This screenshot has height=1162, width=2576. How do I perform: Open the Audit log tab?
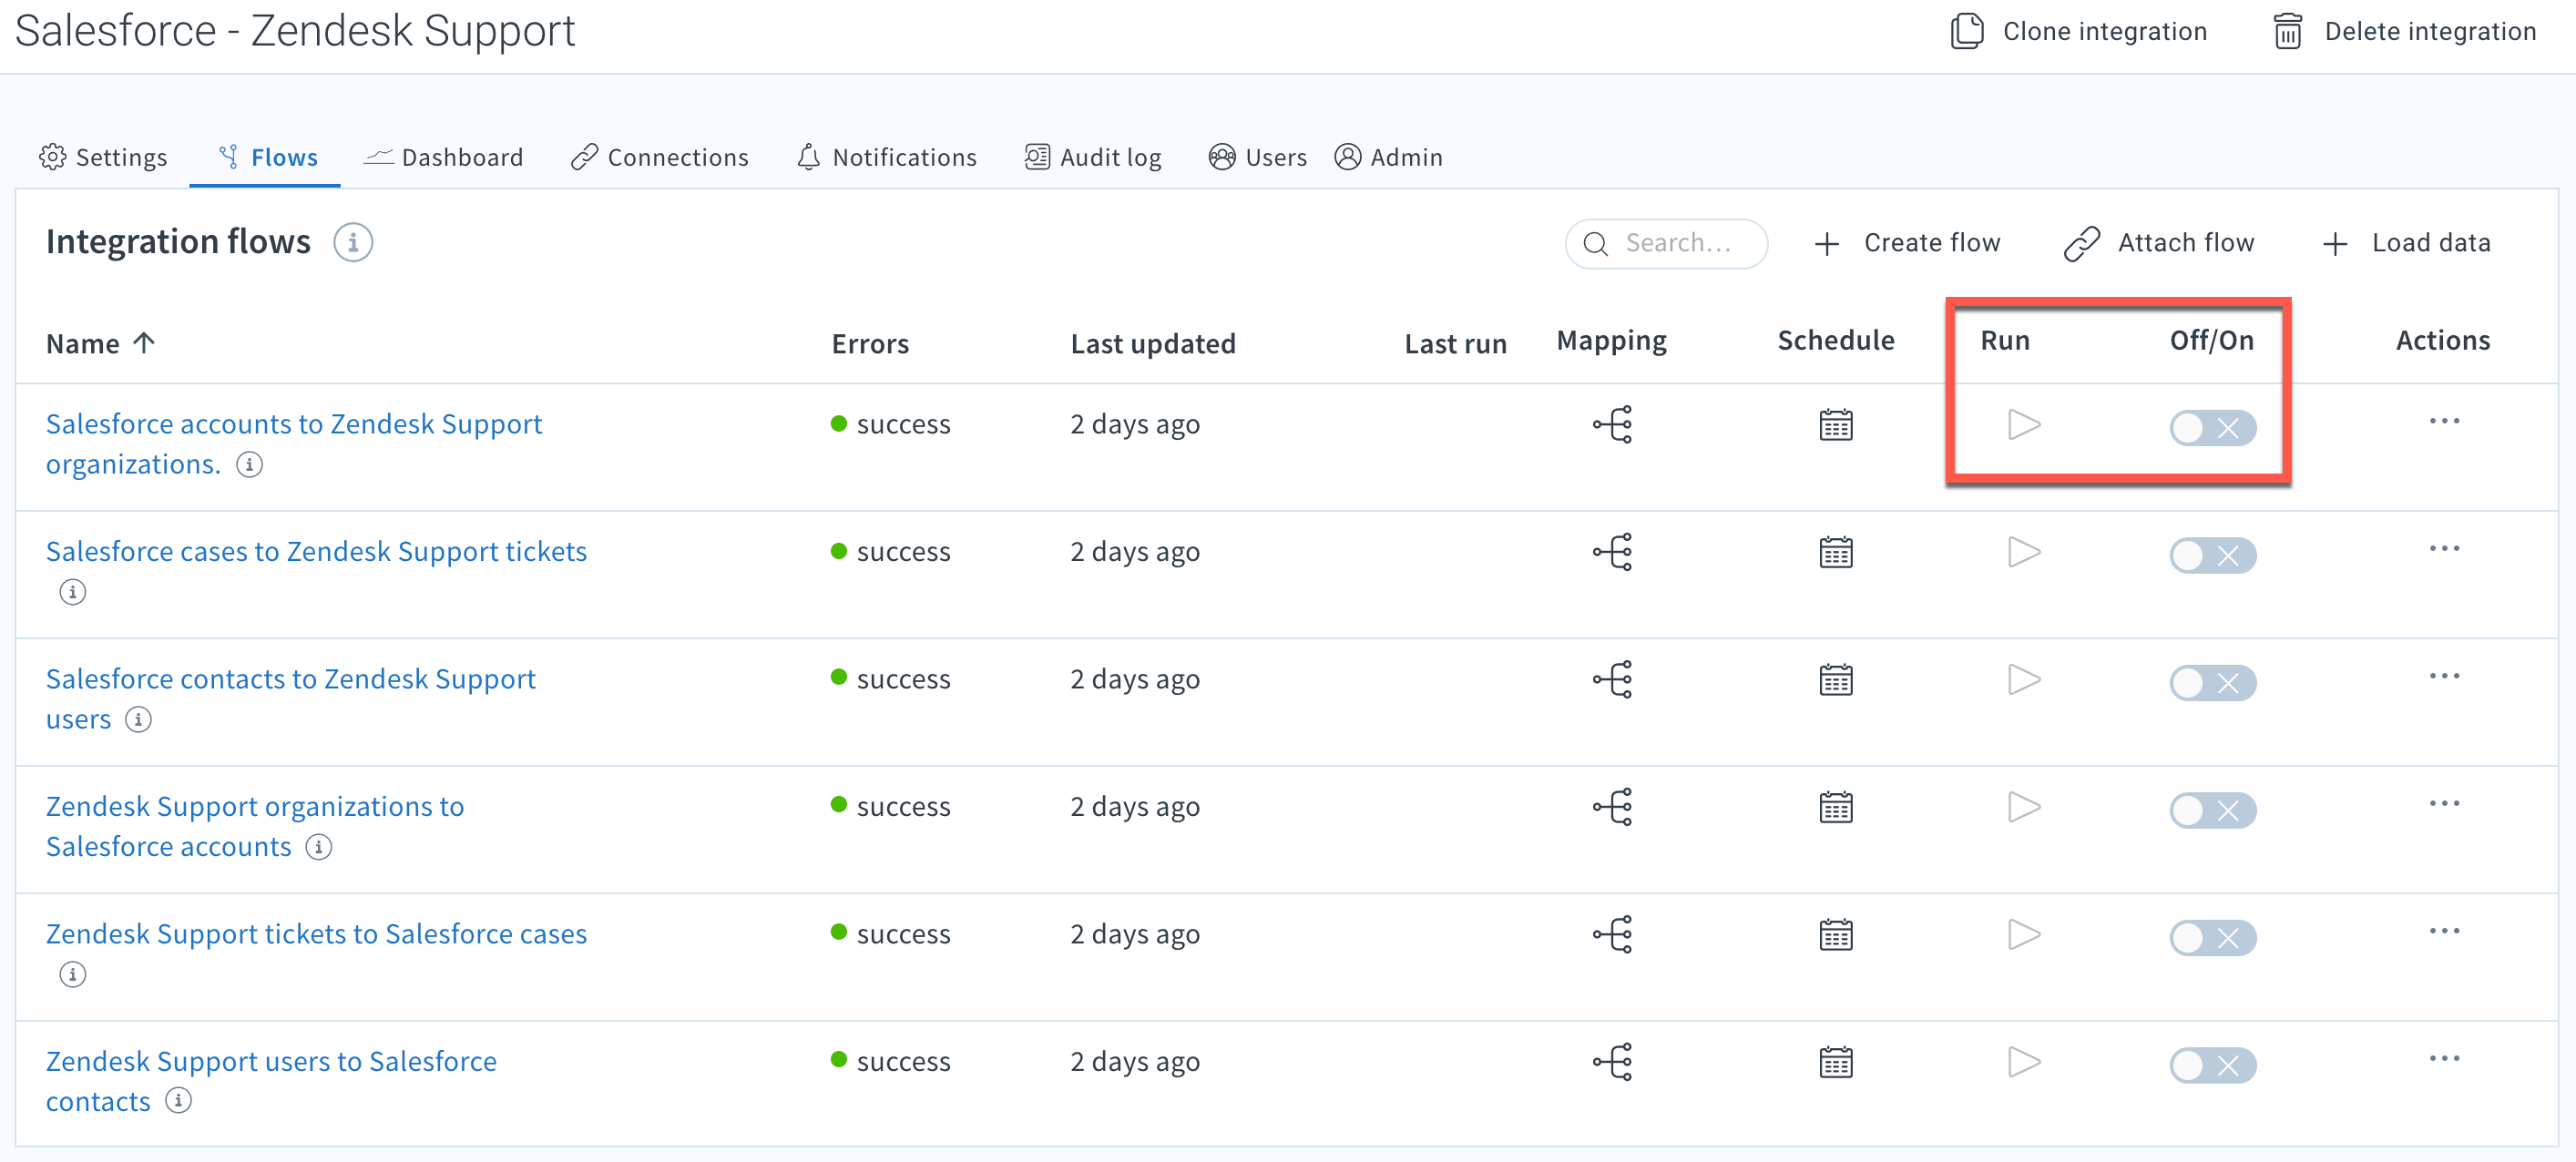coord(1093,157)
